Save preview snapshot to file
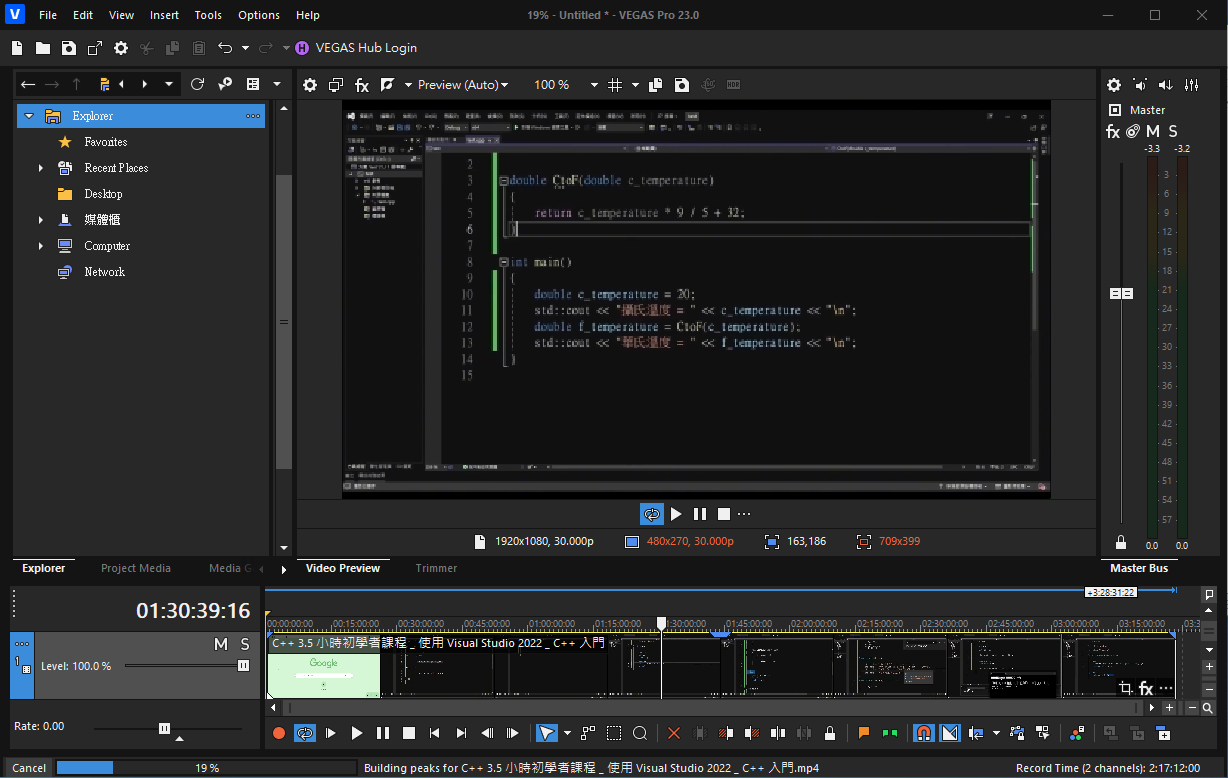The height and width of the screenshot is (778, 1228). point(682,85)
